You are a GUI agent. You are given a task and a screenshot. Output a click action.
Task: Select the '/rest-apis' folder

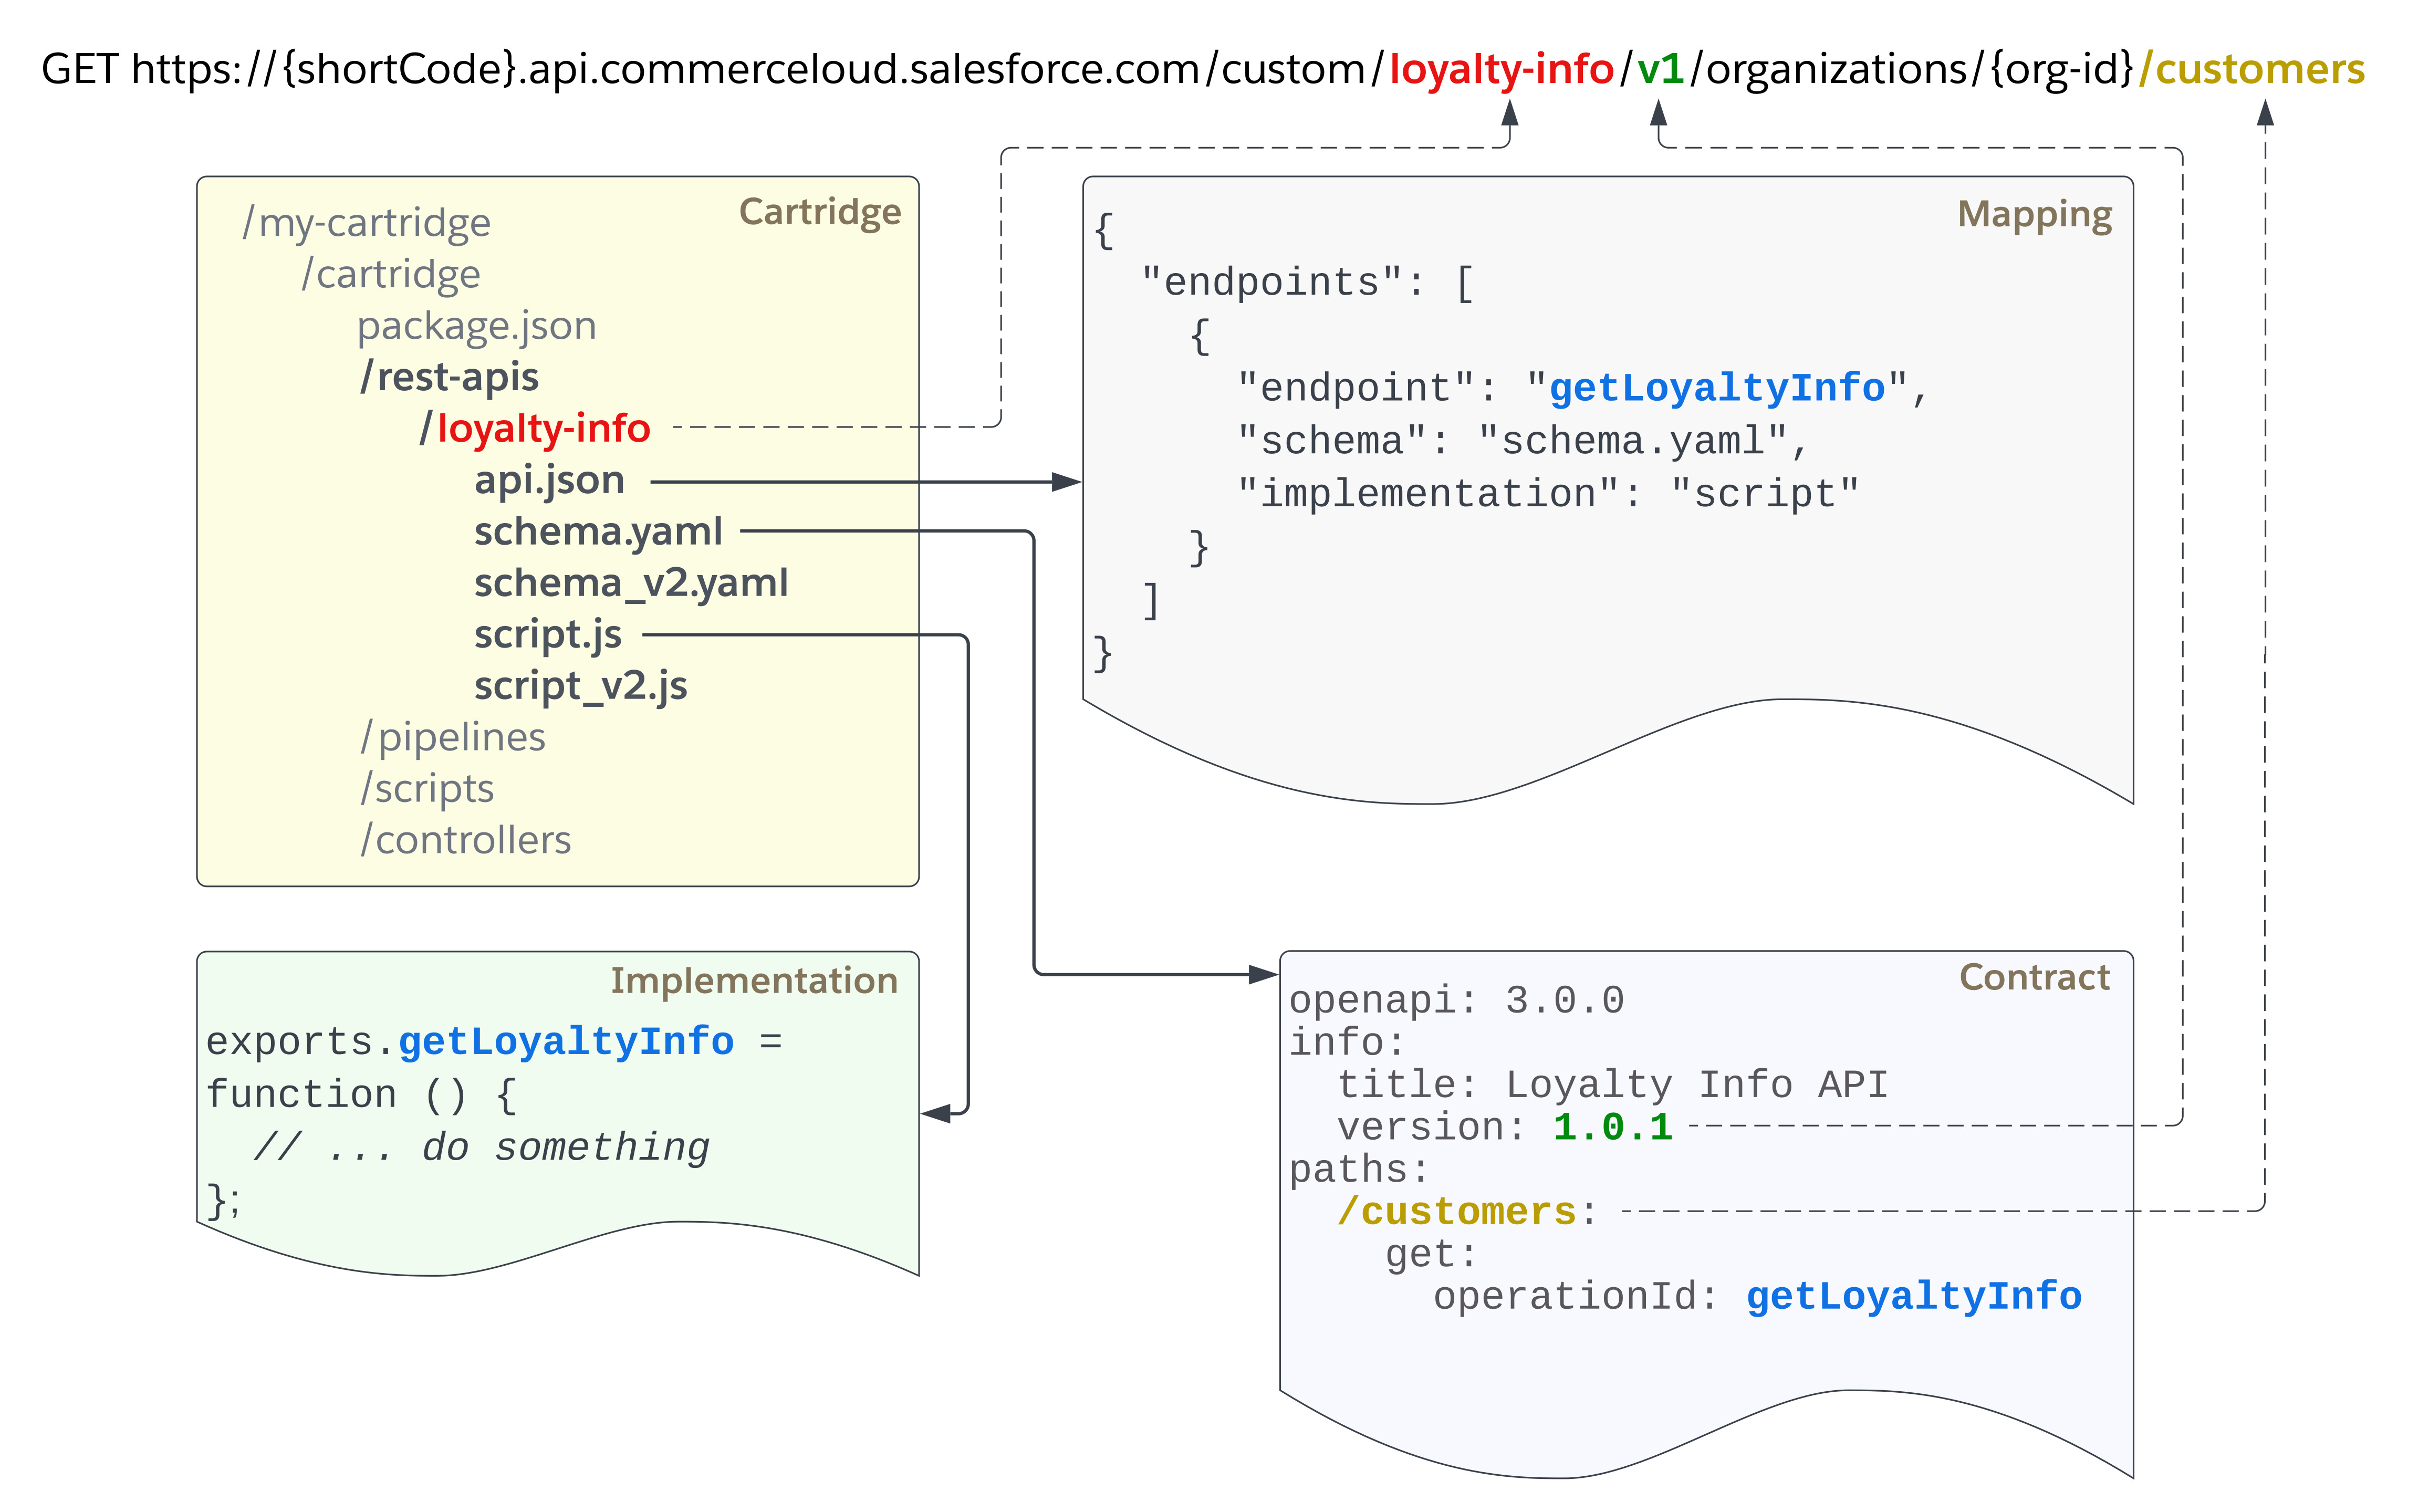tap(449, 377)
